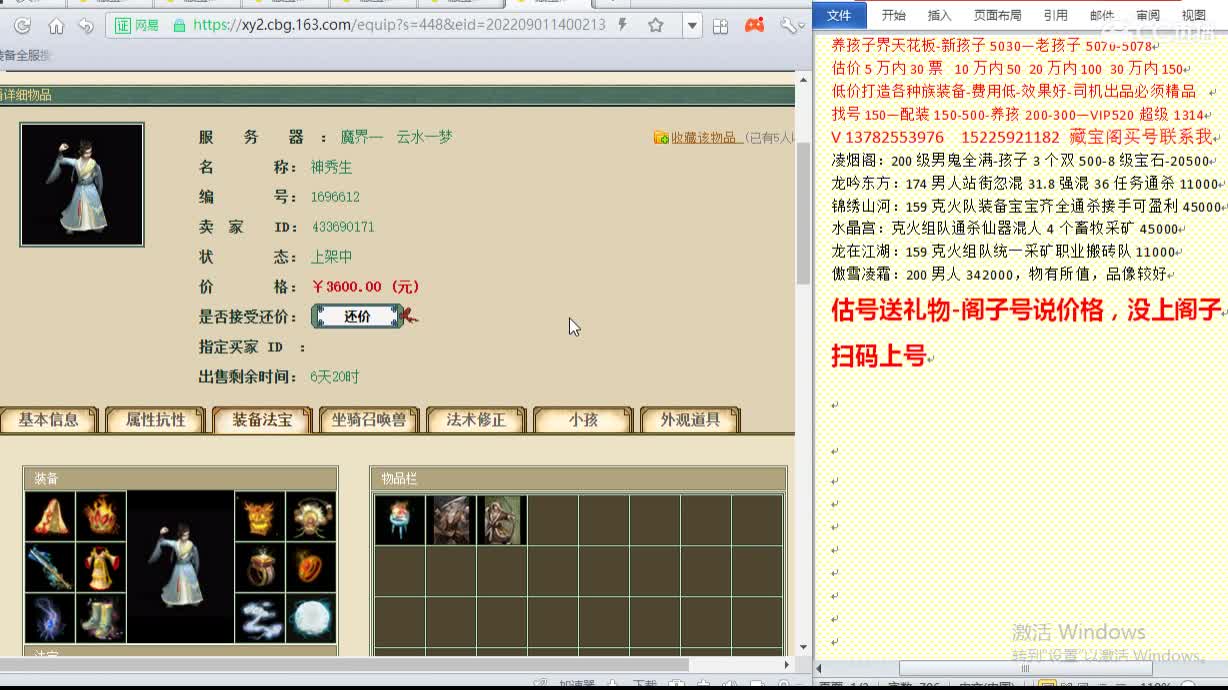Click the red game controller icon
The width and height of the screenshot is (1228, 690).
pos(755,25)
